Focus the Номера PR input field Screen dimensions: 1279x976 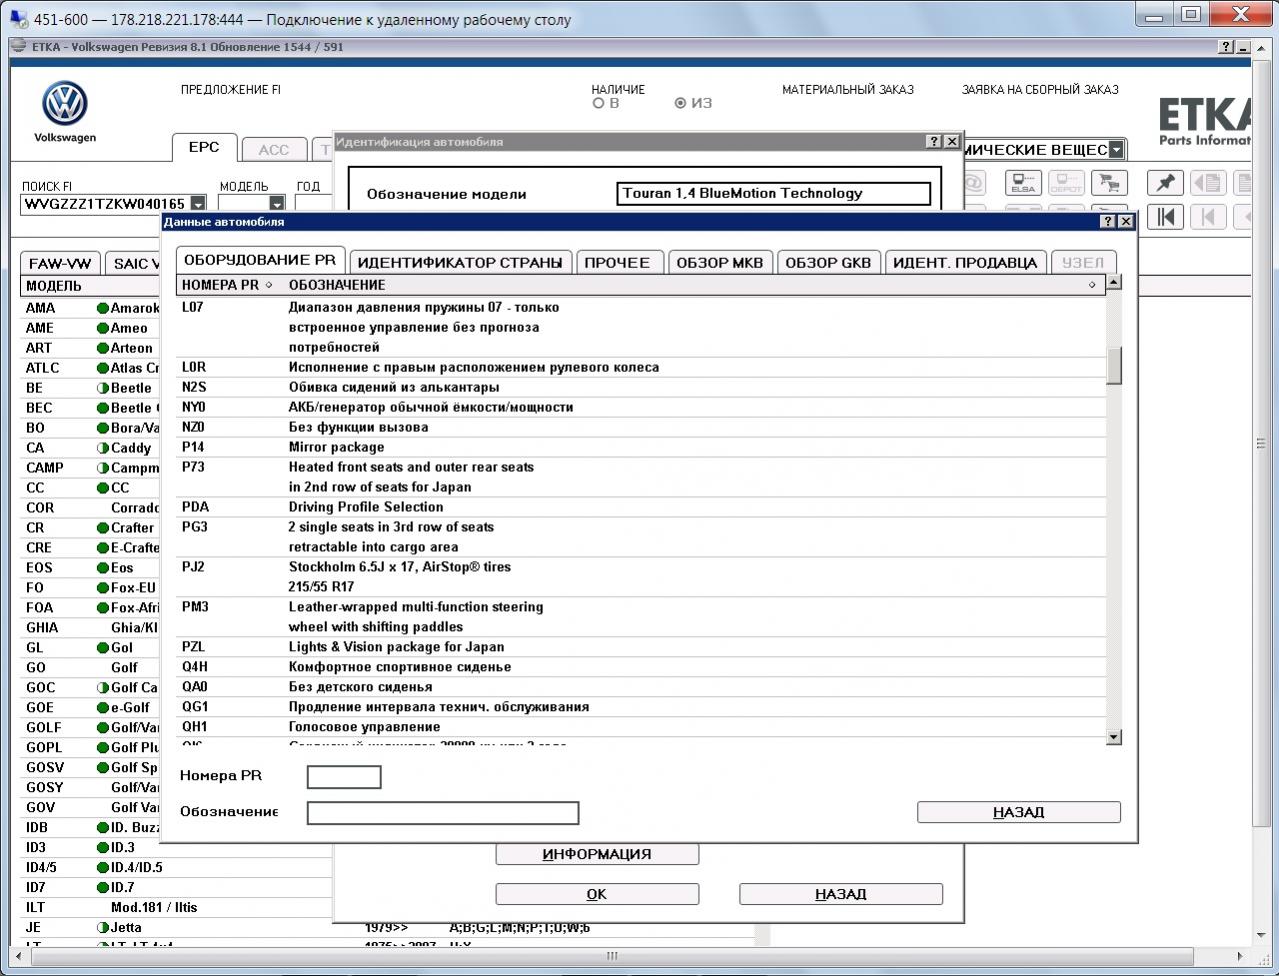click(x=344, y=777)
